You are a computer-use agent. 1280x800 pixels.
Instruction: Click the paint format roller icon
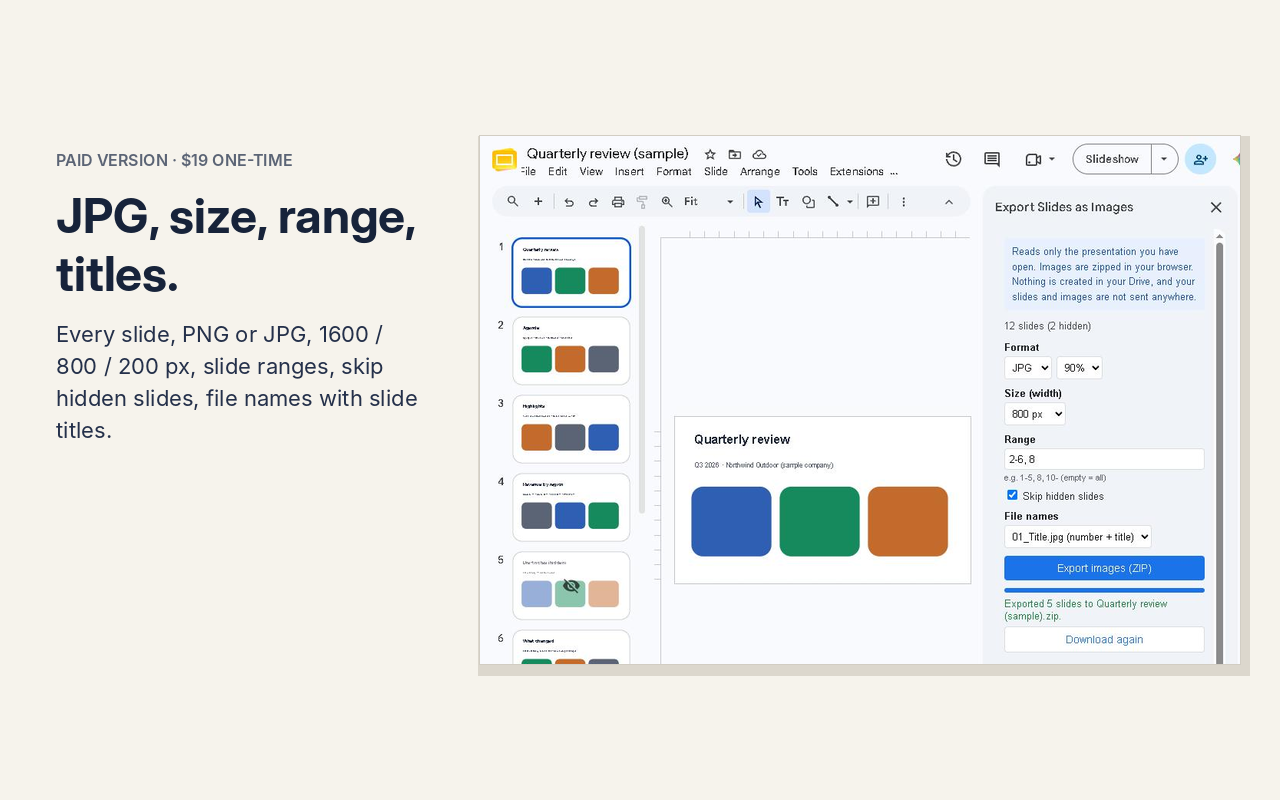[642, 202]
